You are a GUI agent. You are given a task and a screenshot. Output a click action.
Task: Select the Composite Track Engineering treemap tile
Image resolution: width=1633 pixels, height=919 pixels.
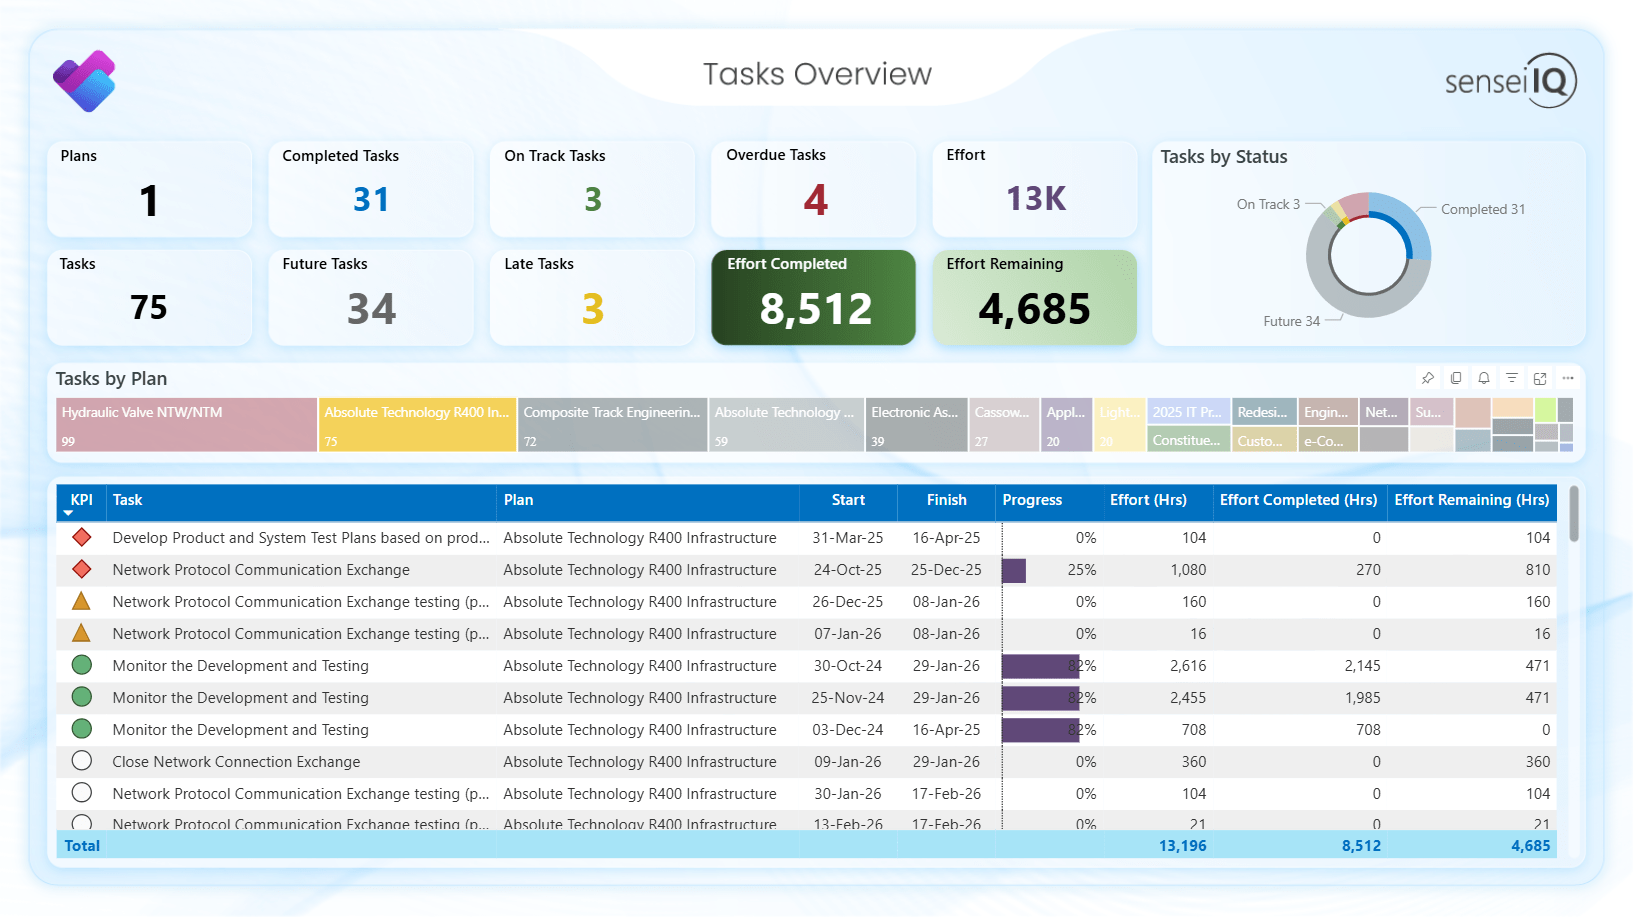point(612,425)
